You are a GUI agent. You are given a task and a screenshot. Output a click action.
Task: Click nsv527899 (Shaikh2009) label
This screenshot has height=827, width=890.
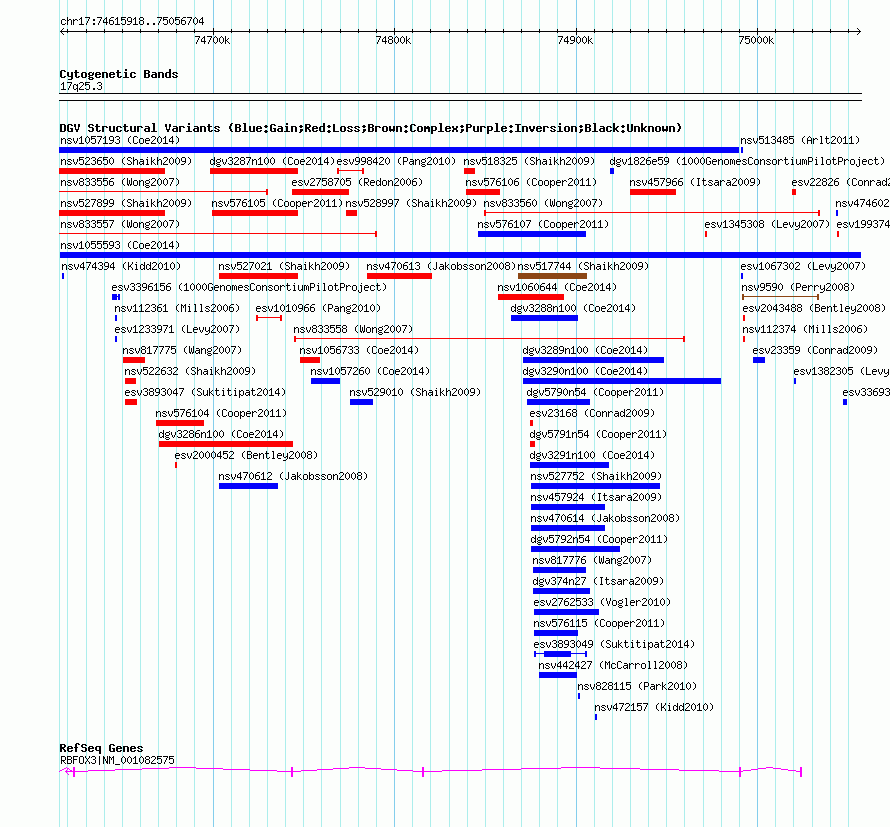tap(126, 203)
